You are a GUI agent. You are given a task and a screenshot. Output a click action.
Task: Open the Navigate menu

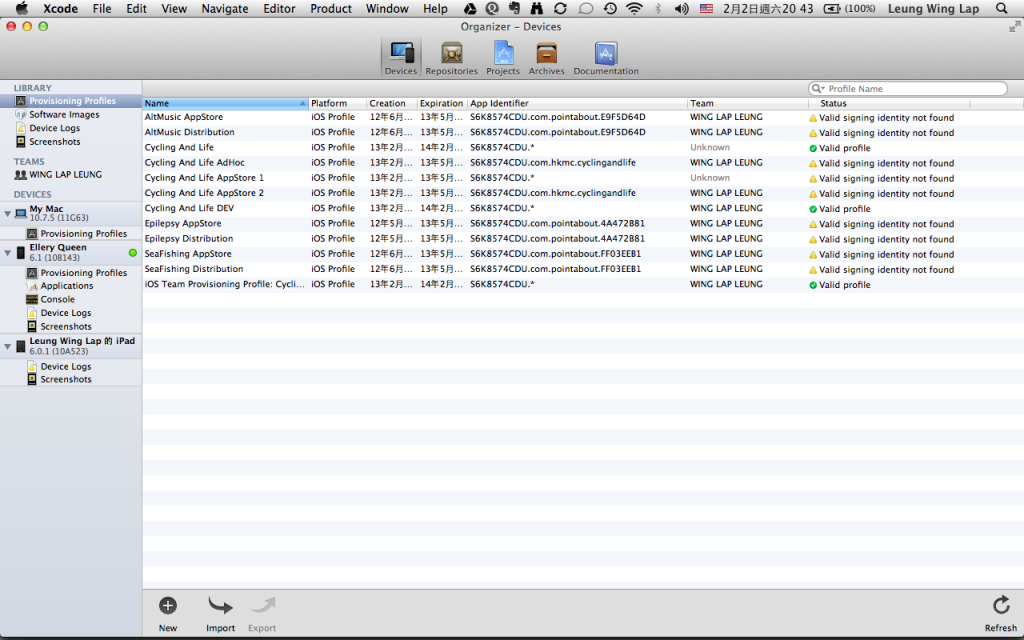[x=224, y=9]
